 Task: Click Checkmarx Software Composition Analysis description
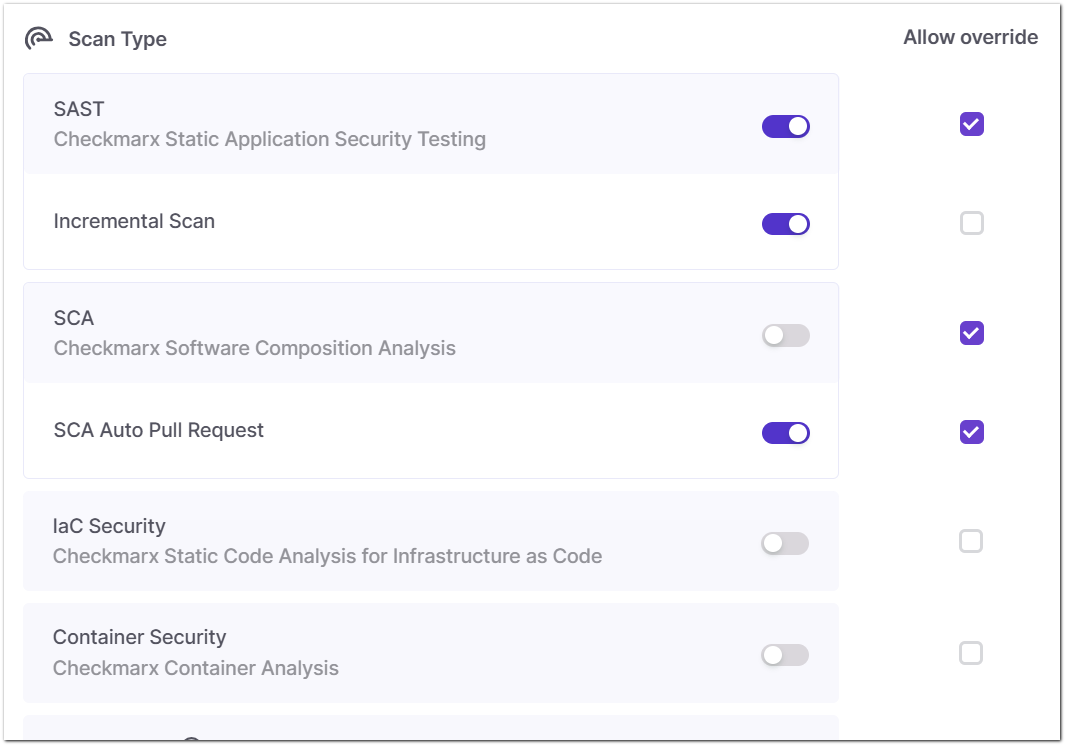(255, 348)
